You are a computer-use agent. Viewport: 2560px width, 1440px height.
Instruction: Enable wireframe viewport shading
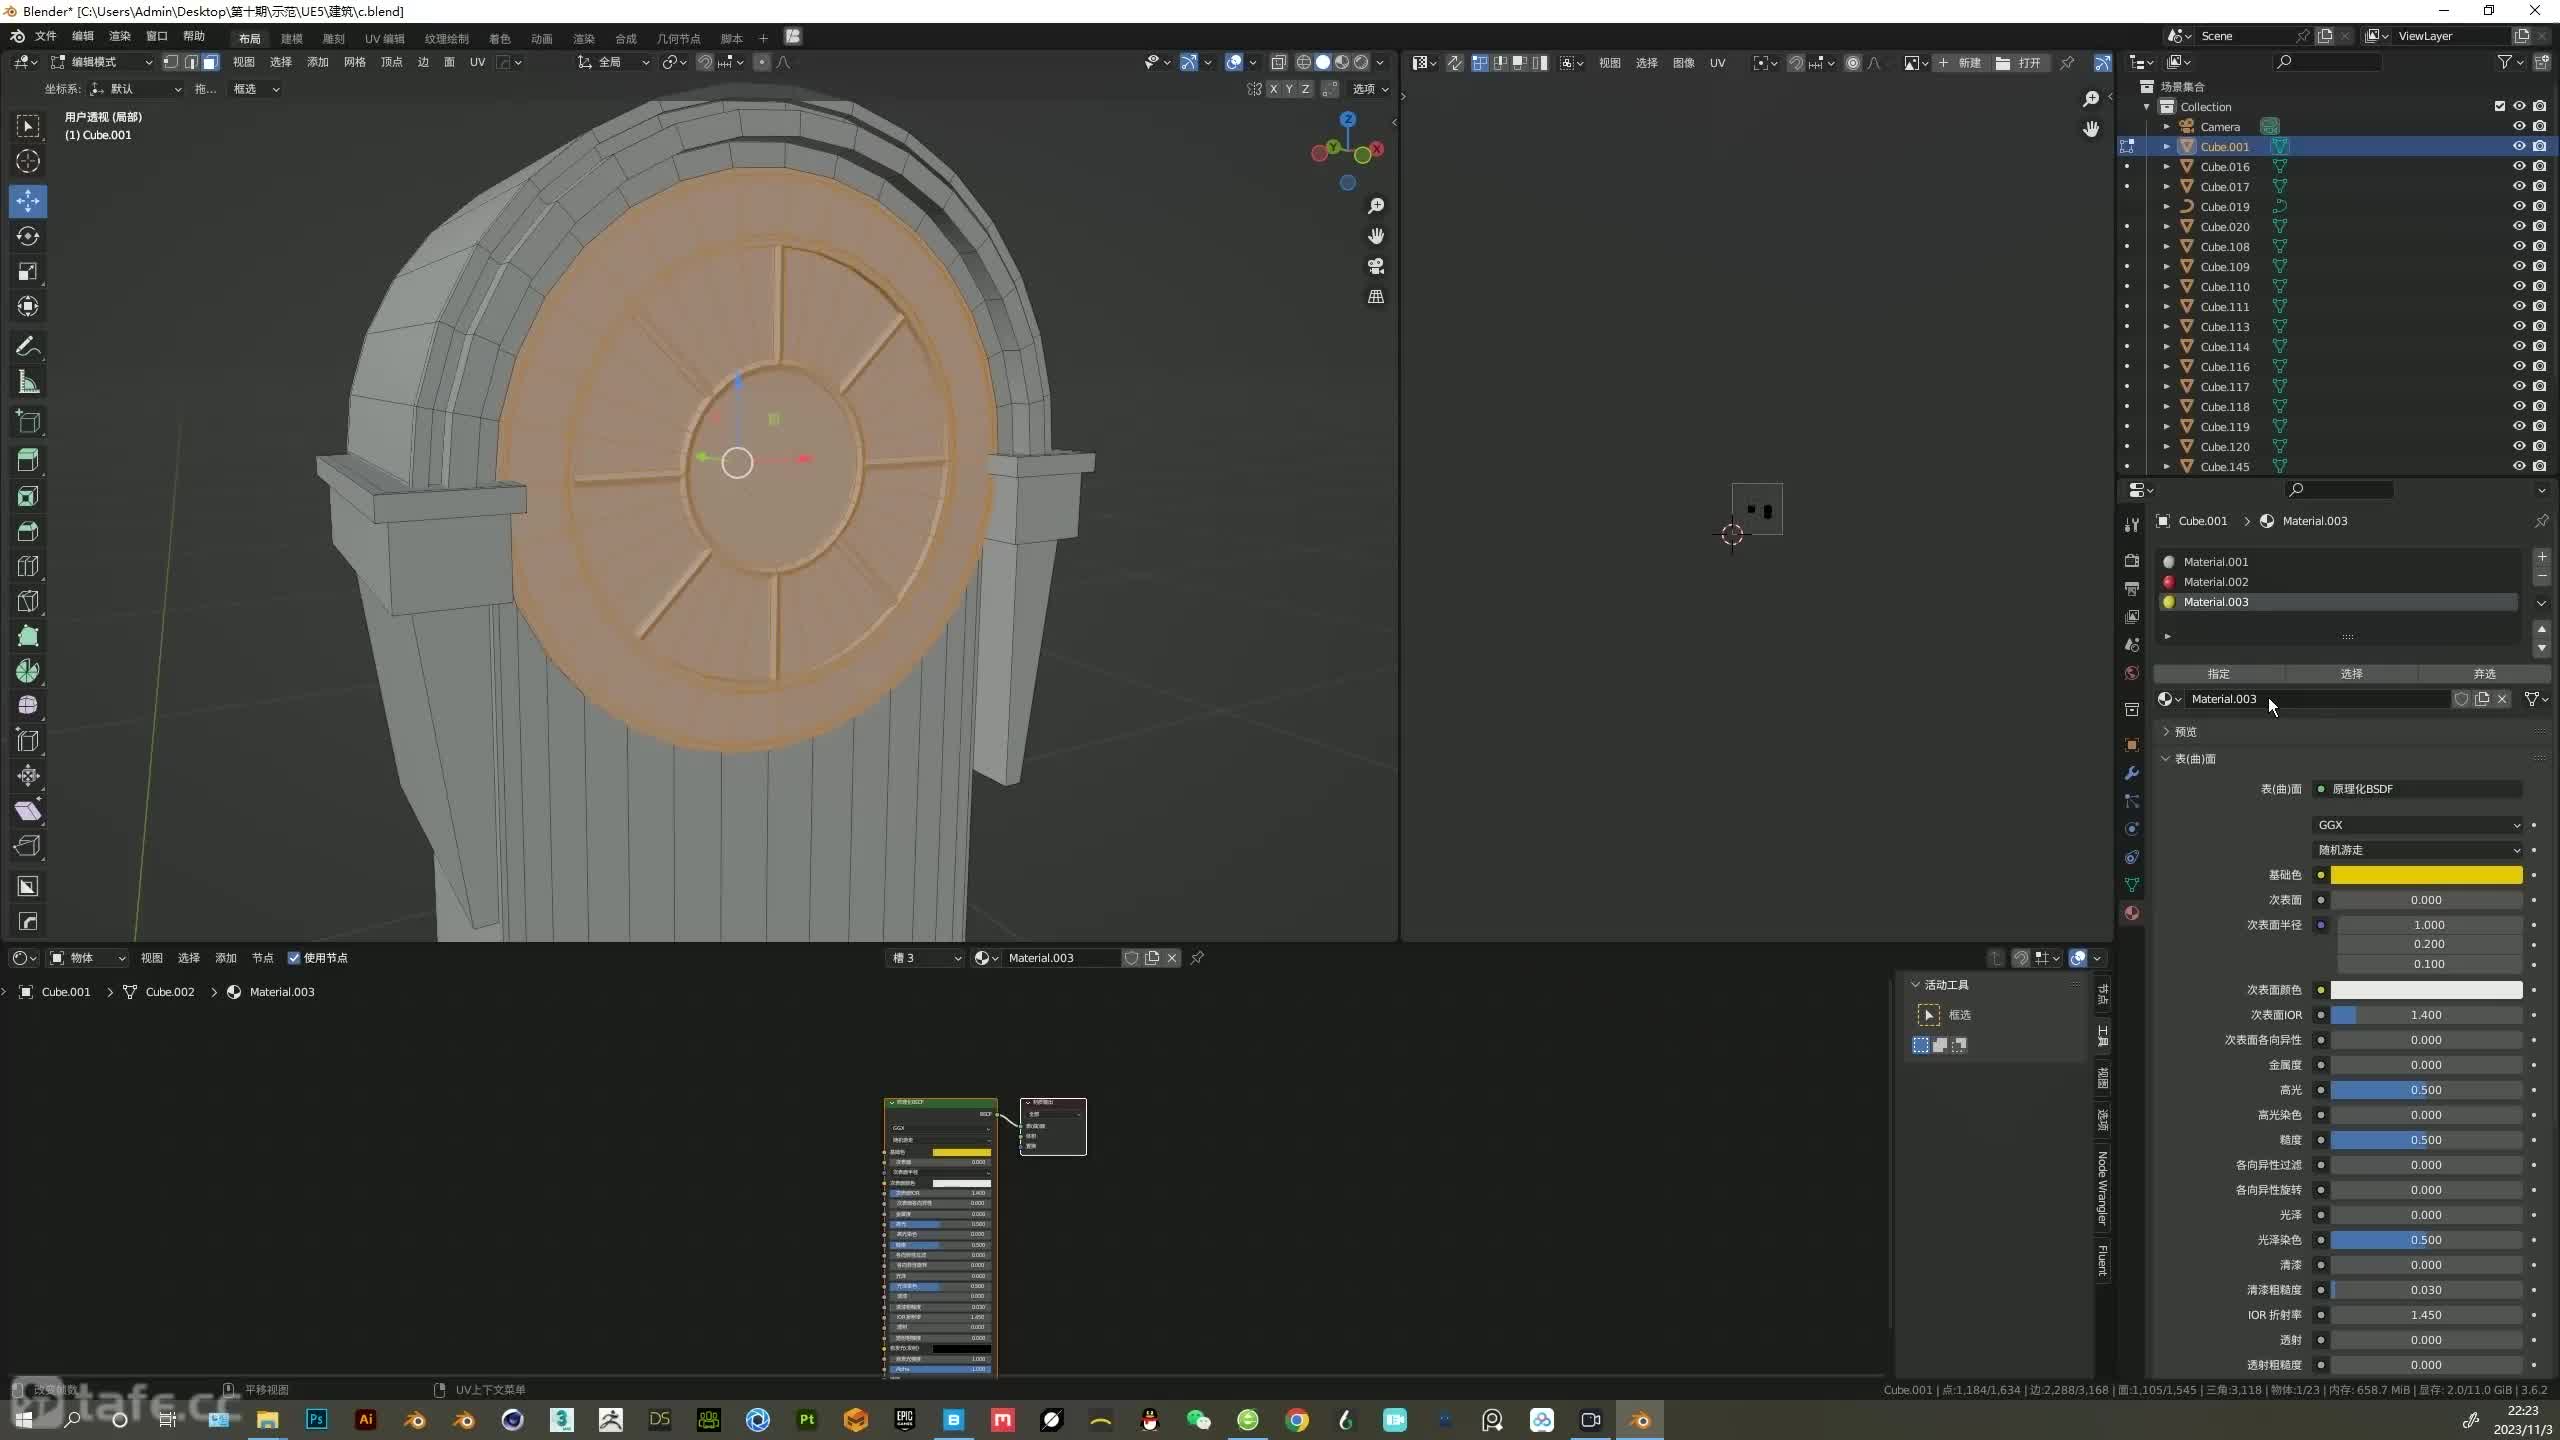1304,62
